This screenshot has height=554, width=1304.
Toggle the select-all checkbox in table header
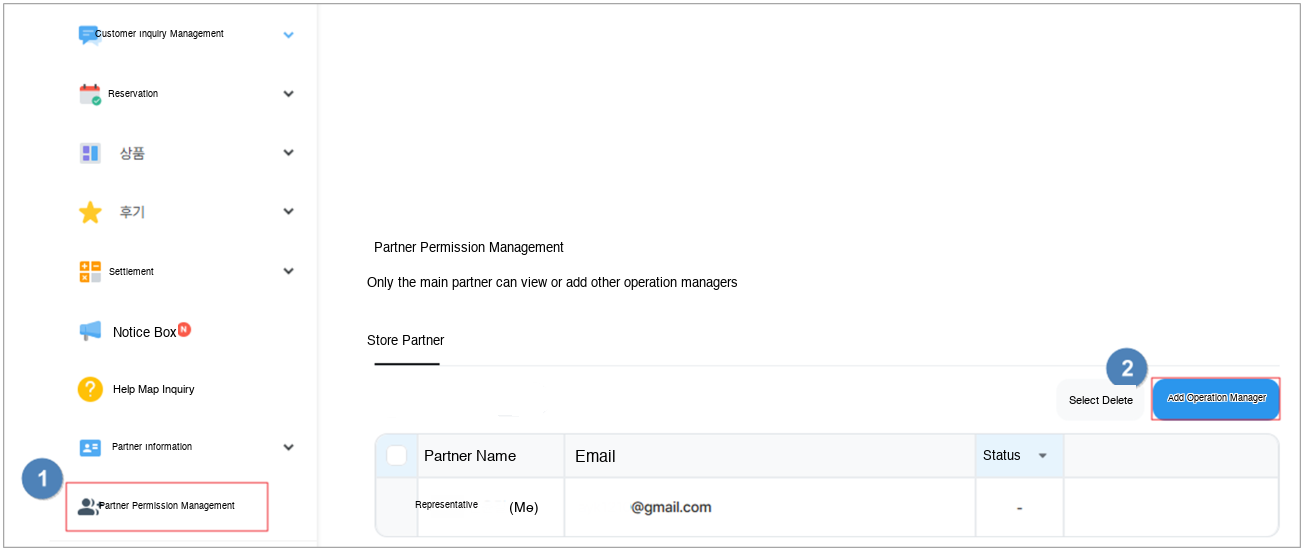397,456
